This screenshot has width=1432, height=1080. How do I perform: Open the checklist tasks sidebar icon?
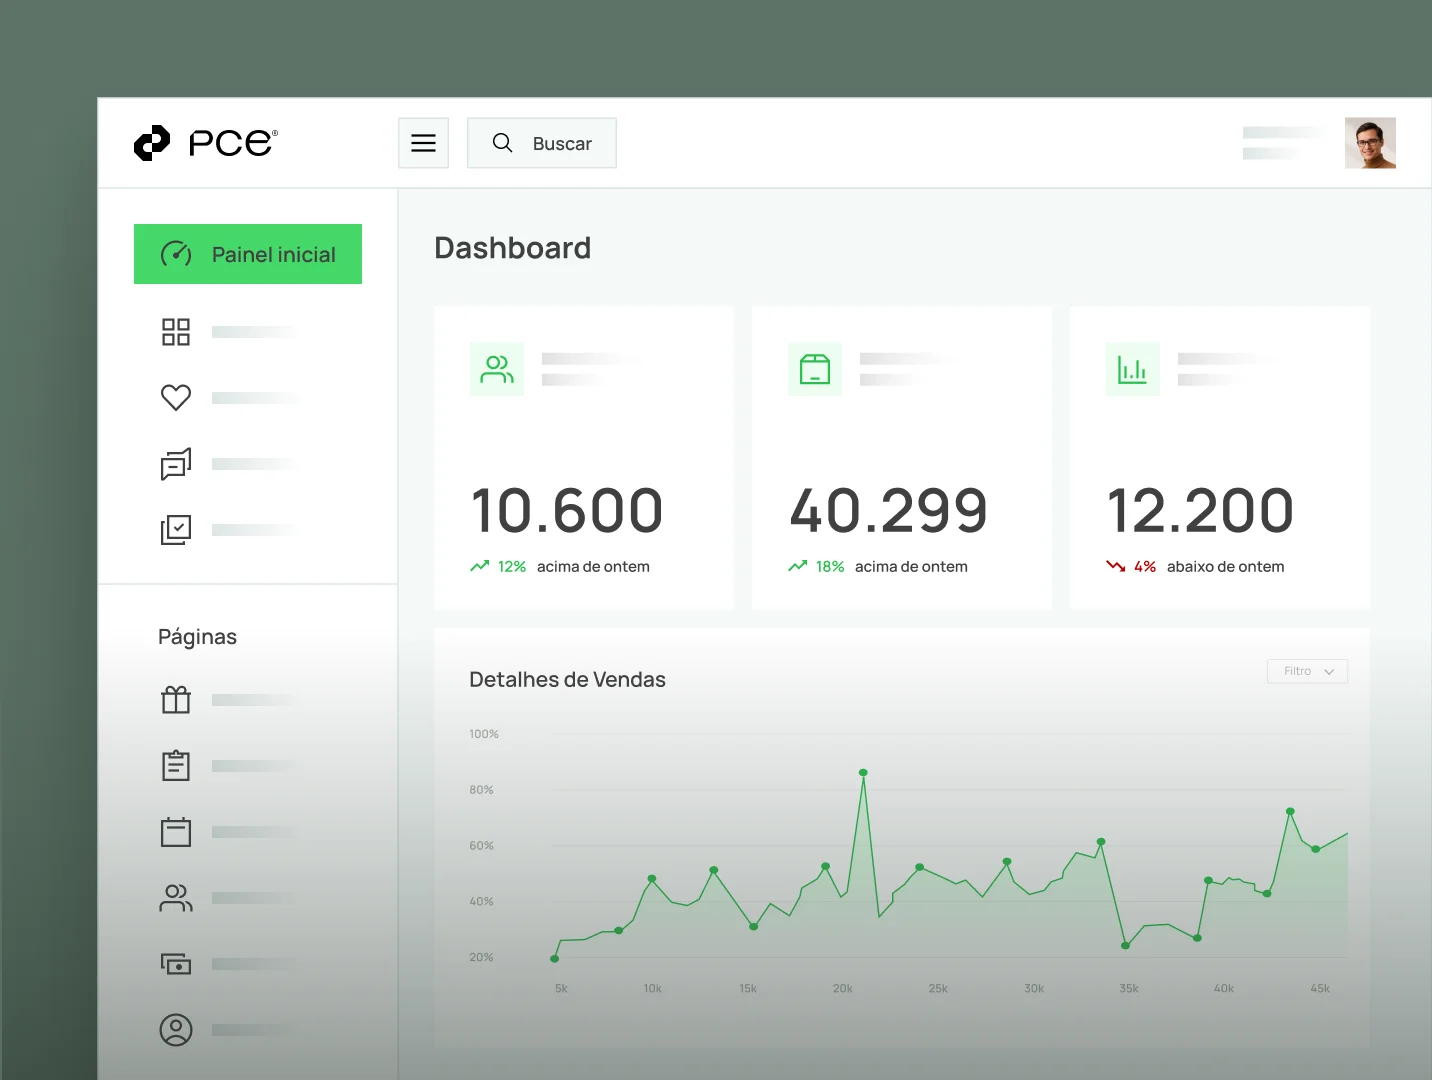(x=176, y=530)
